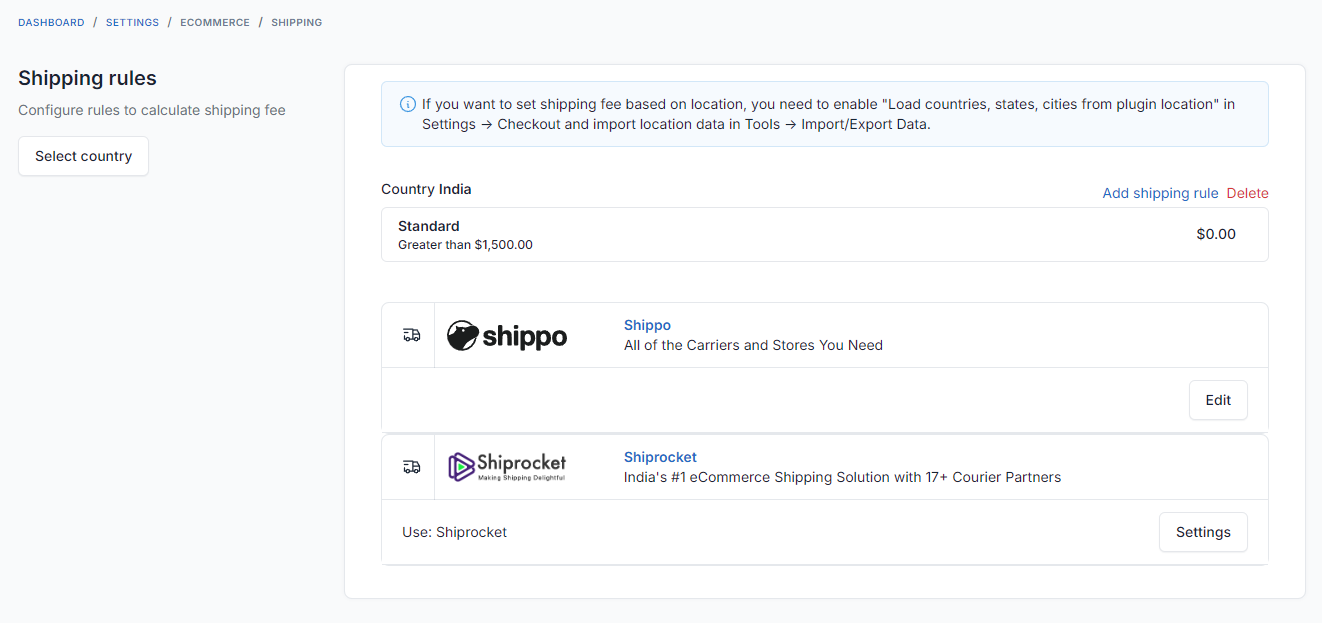Go to the Settings breadcrumb
Screen dimensions: 1322x623
132,22
